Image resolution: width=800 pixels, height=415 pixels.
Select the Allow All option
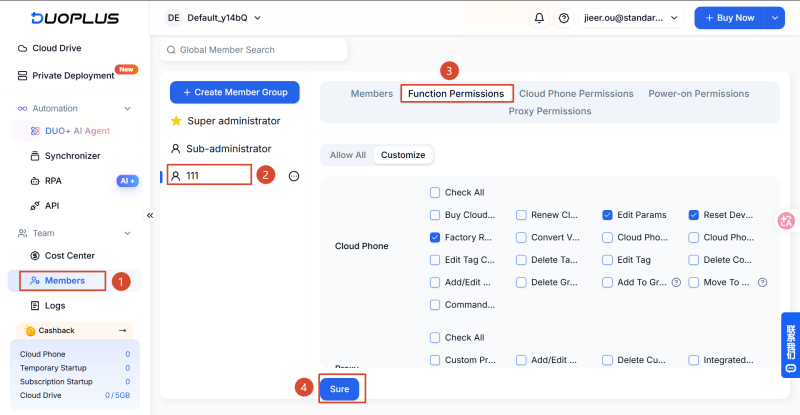pyautogui.click(x=347, y=155)
